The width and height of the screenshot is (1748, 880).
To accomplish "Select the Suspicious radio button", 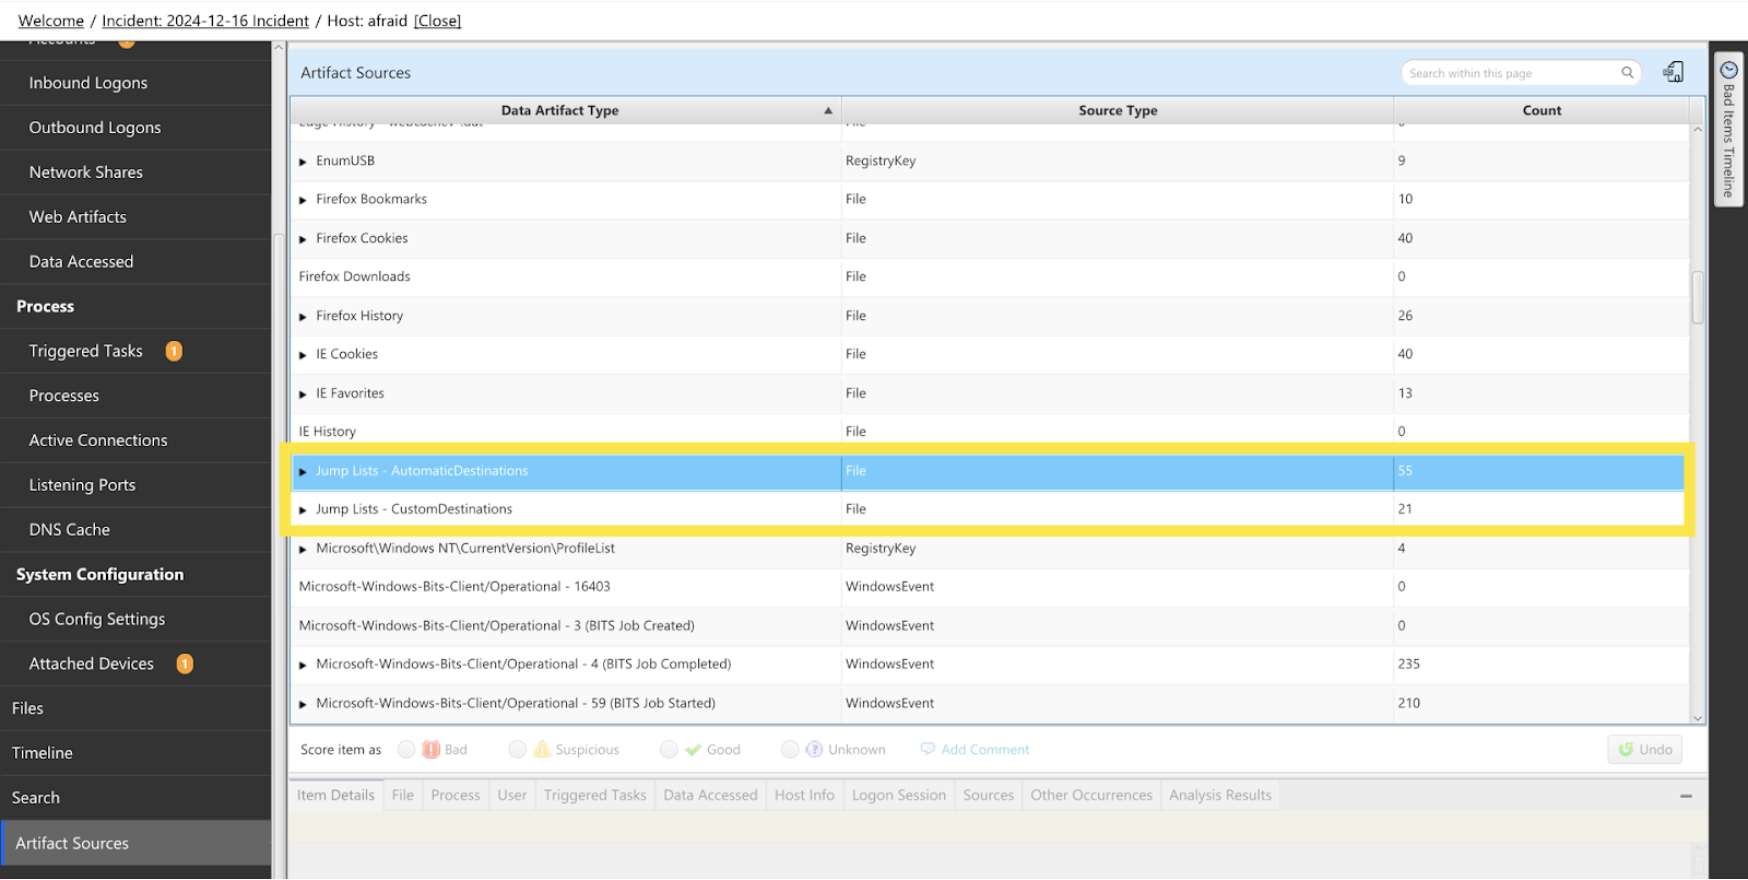I will (x=517, y=749).
